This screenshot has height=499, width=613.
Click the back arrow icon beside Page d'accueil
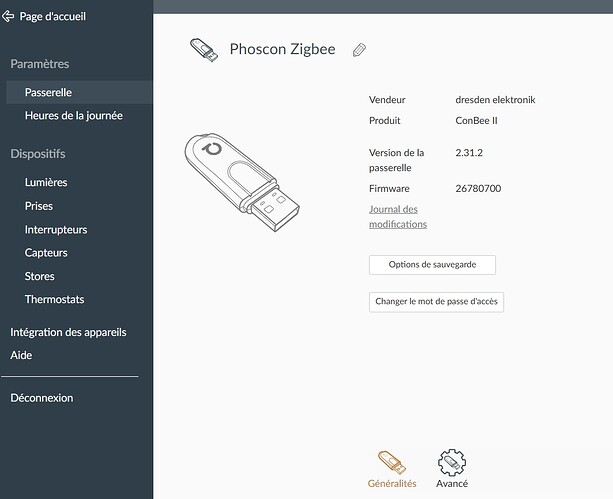pyautogui.click(x=9, y=16)
